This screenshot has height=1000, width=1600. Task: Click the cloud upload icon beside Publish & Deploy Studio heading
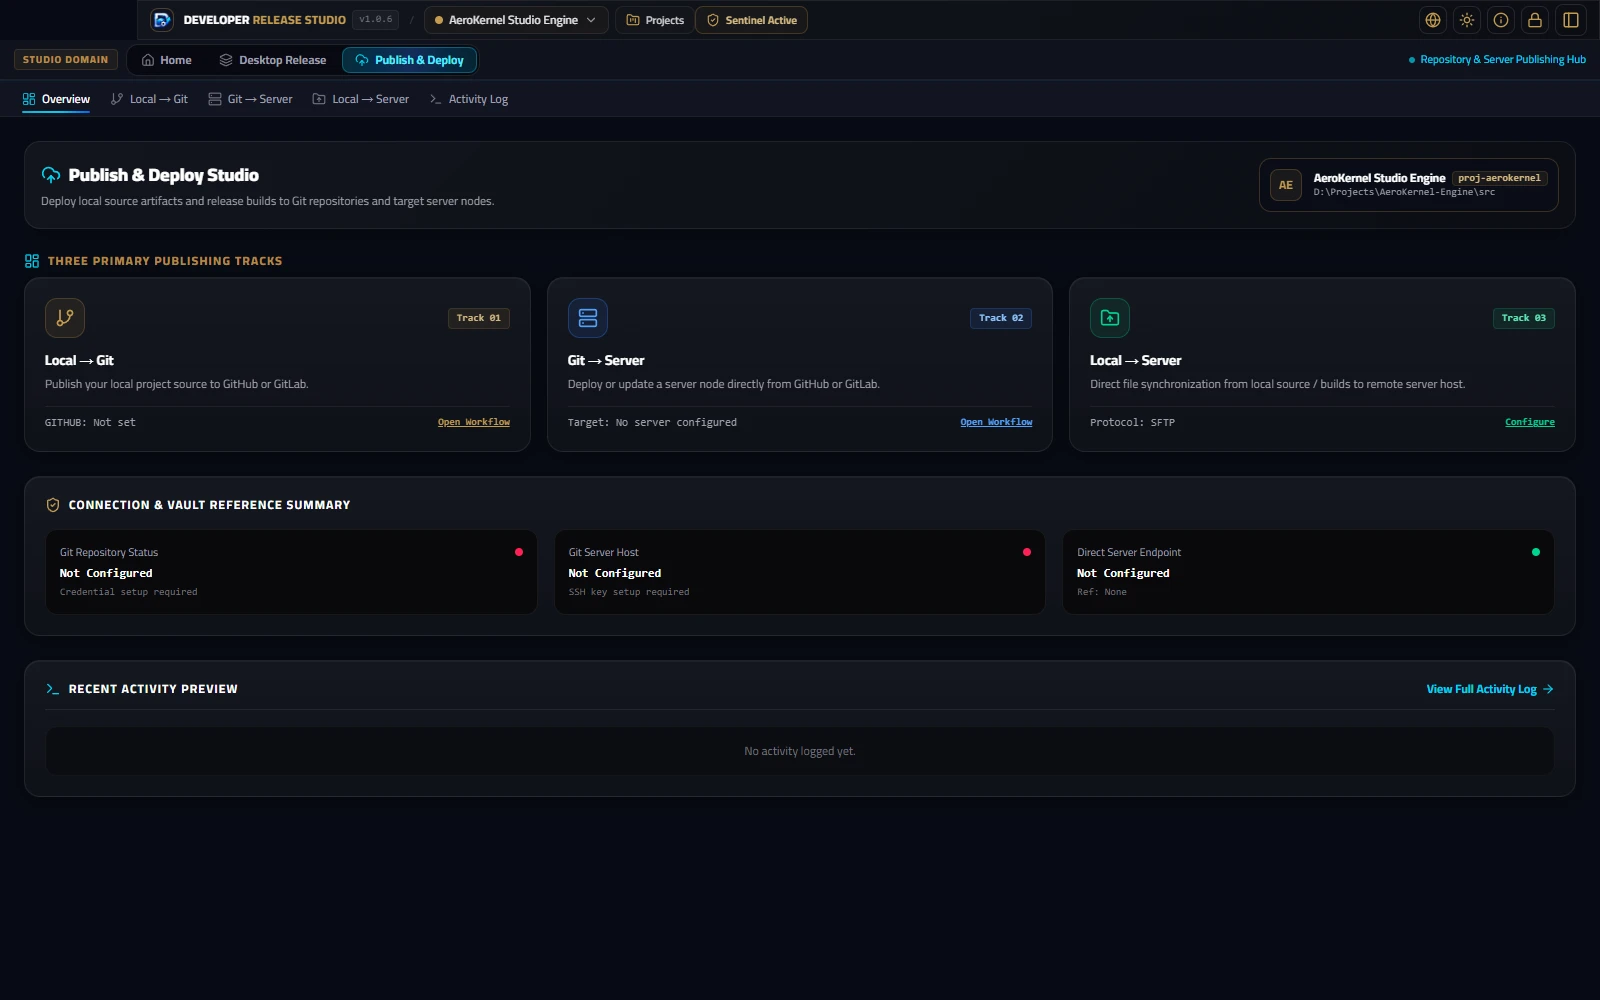pos(51,175)
